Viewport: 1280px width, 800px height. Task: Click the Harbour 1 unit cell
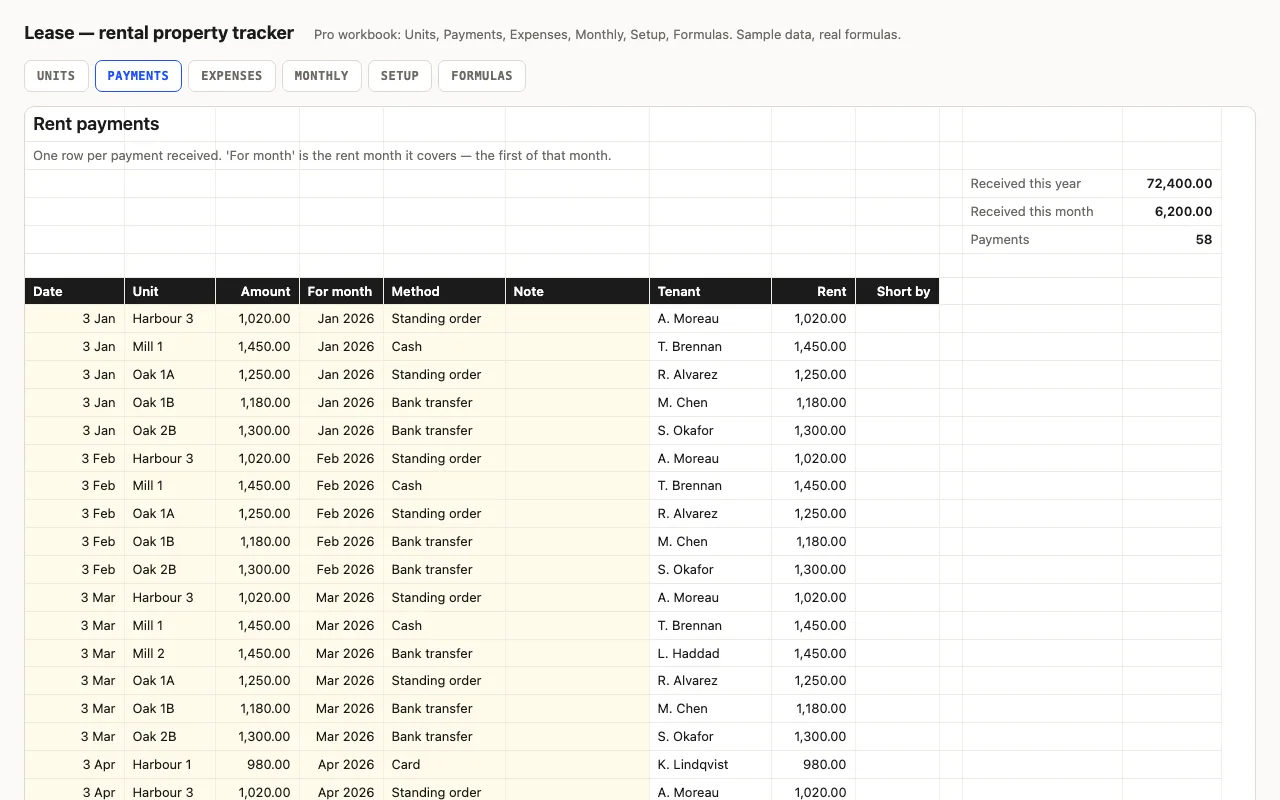click(x=170, y=764)
